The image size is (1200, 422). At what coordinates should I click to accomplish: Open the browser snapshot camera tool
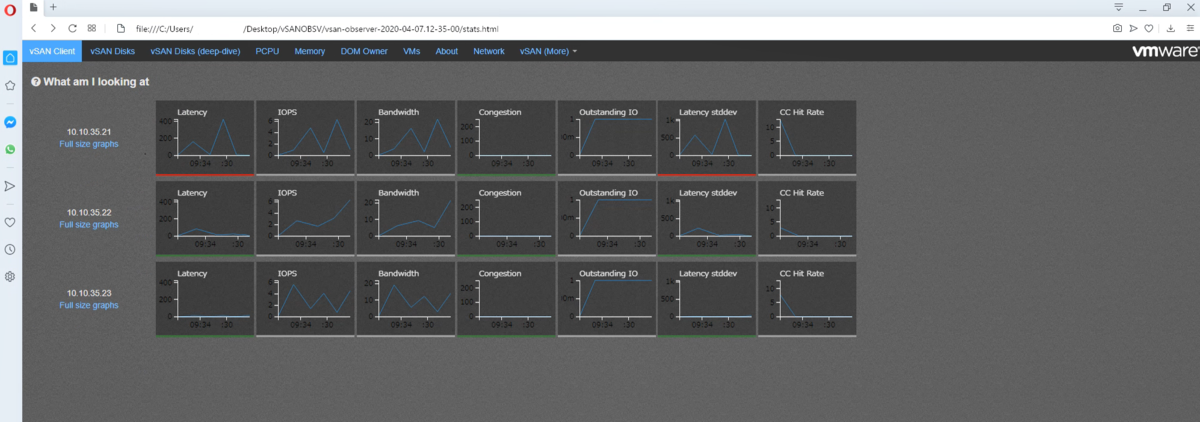coord(1117,28)
